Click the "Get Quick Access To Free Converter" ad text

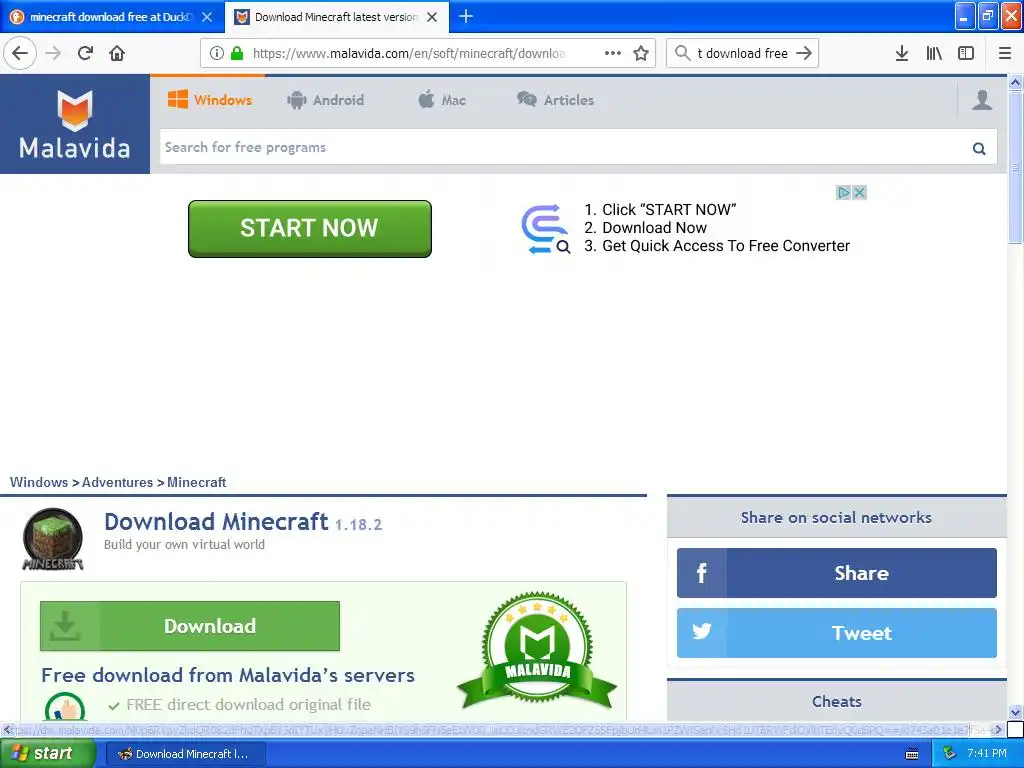tap(726, 246)
